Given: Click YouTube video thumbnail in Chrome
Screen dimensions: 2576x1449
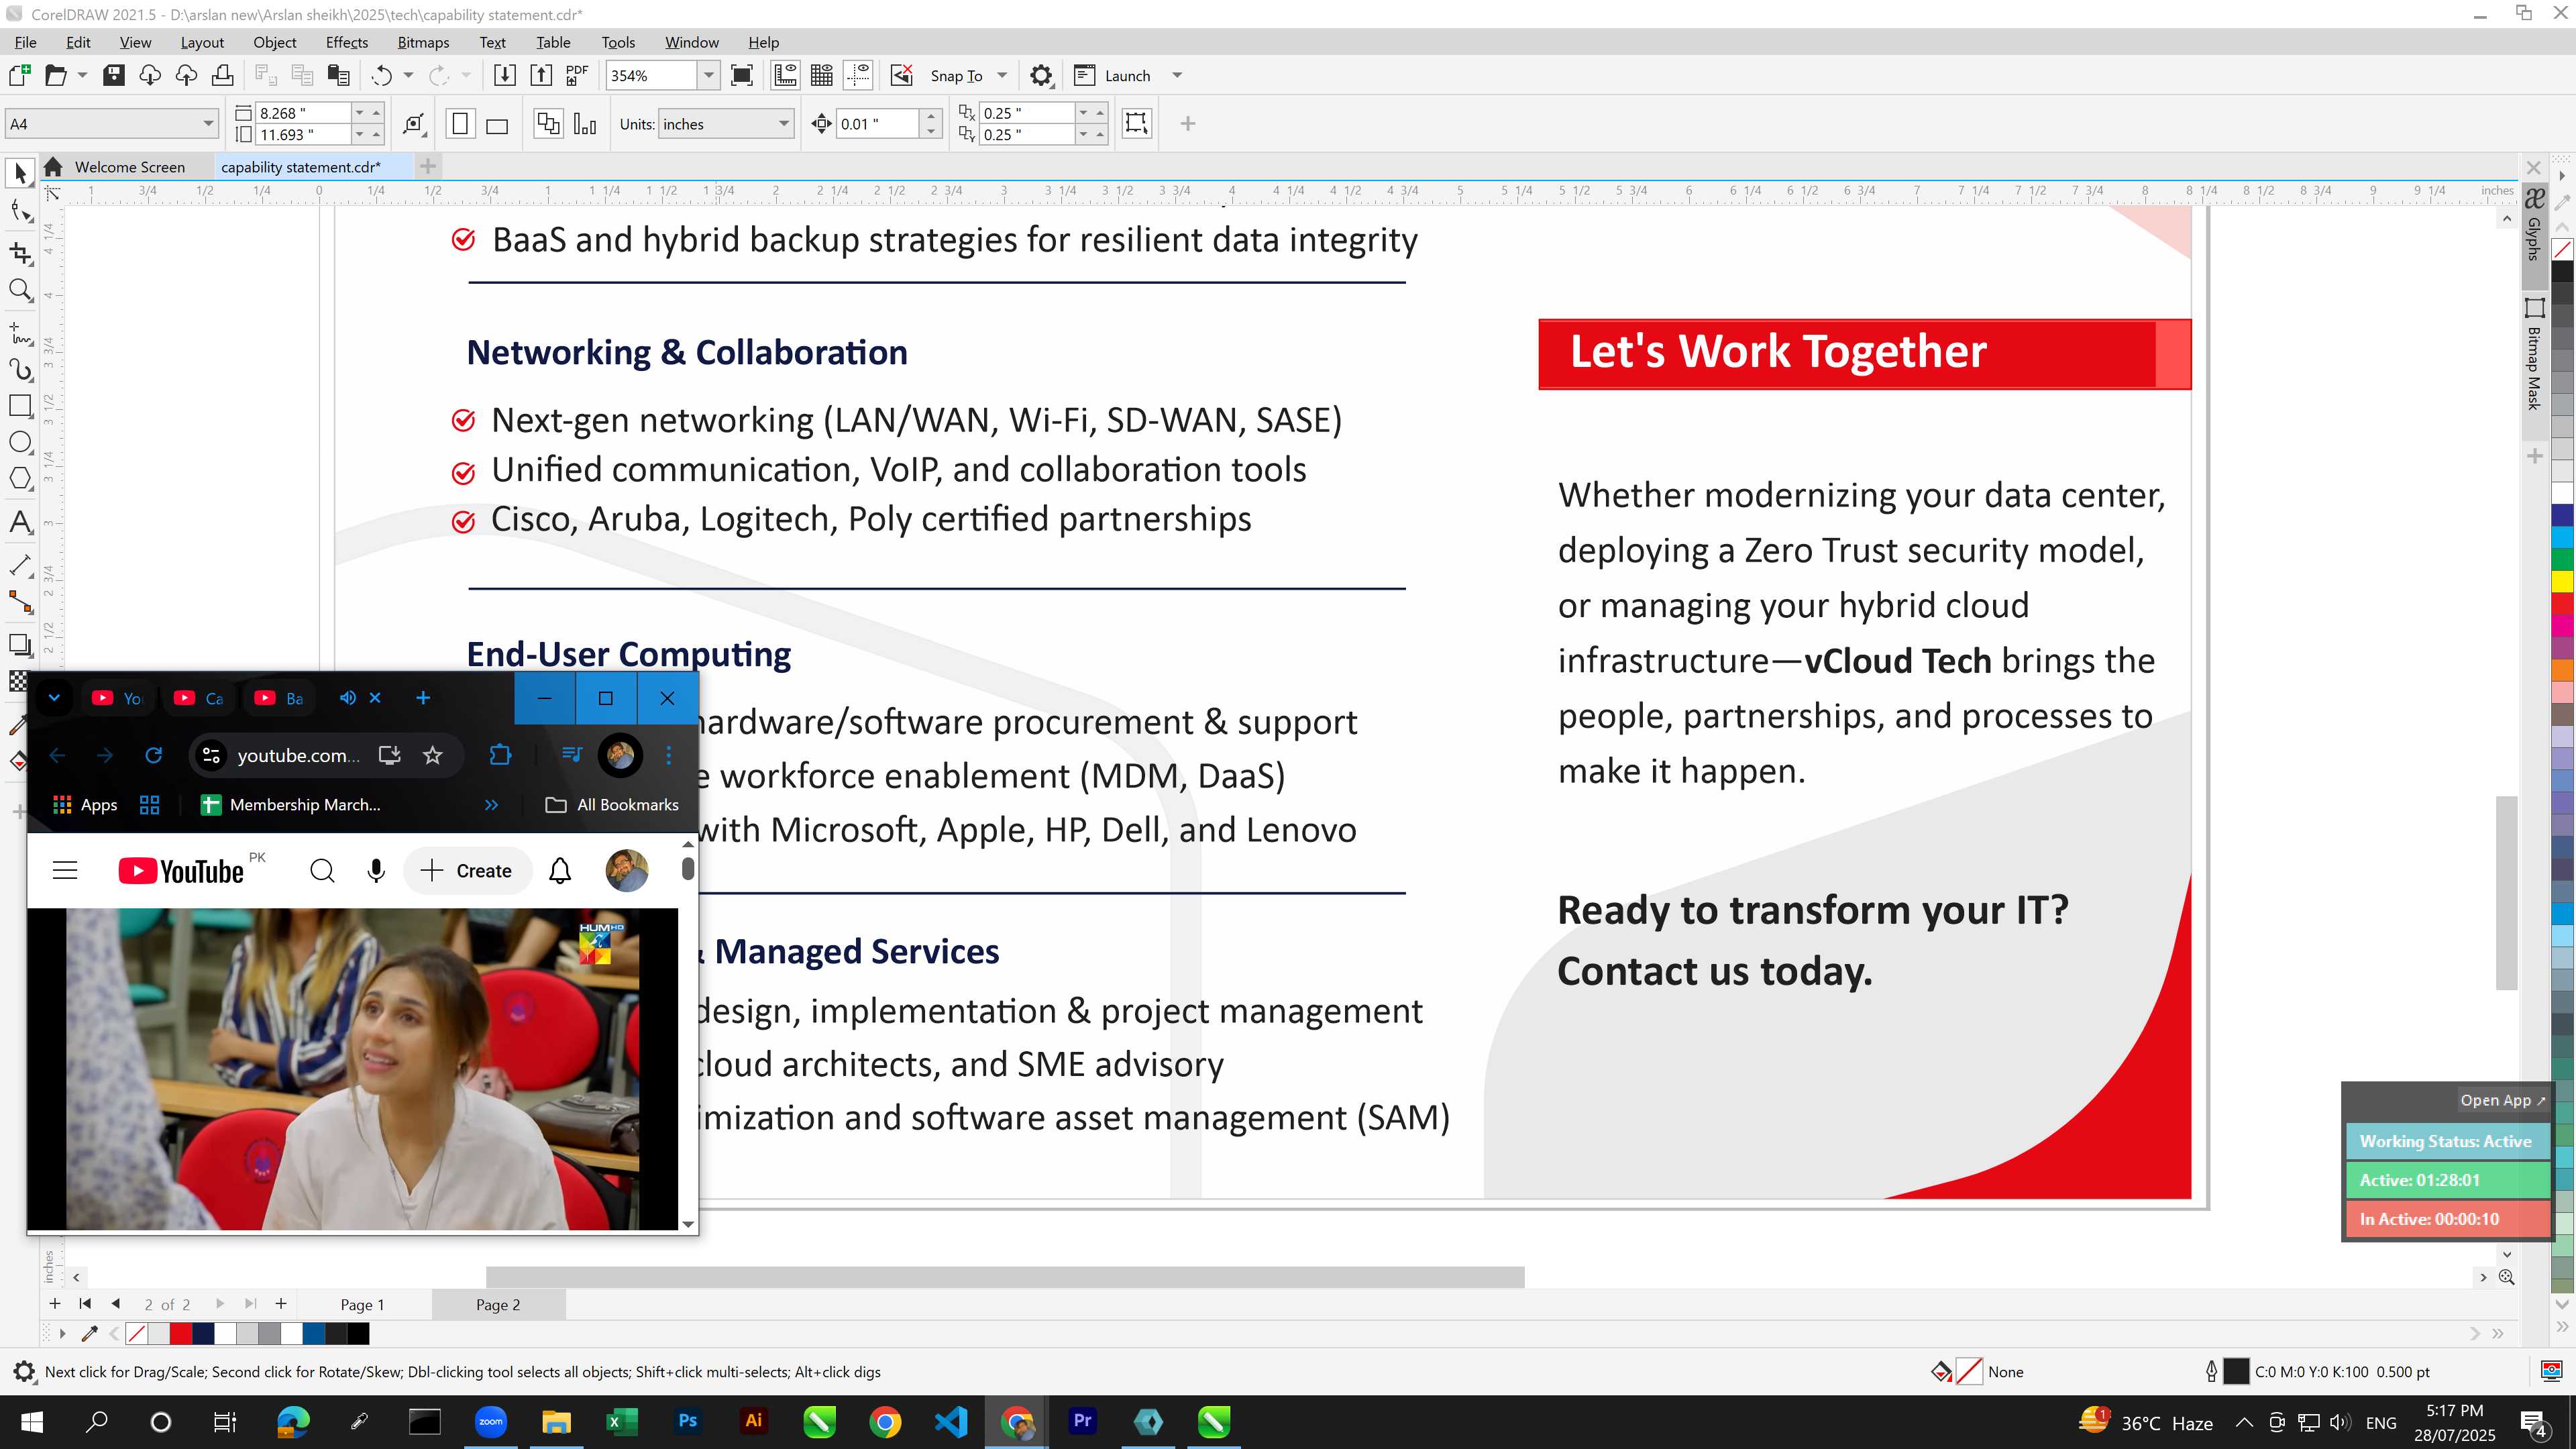Looking at the screenshot, I should pos(353,1068).
